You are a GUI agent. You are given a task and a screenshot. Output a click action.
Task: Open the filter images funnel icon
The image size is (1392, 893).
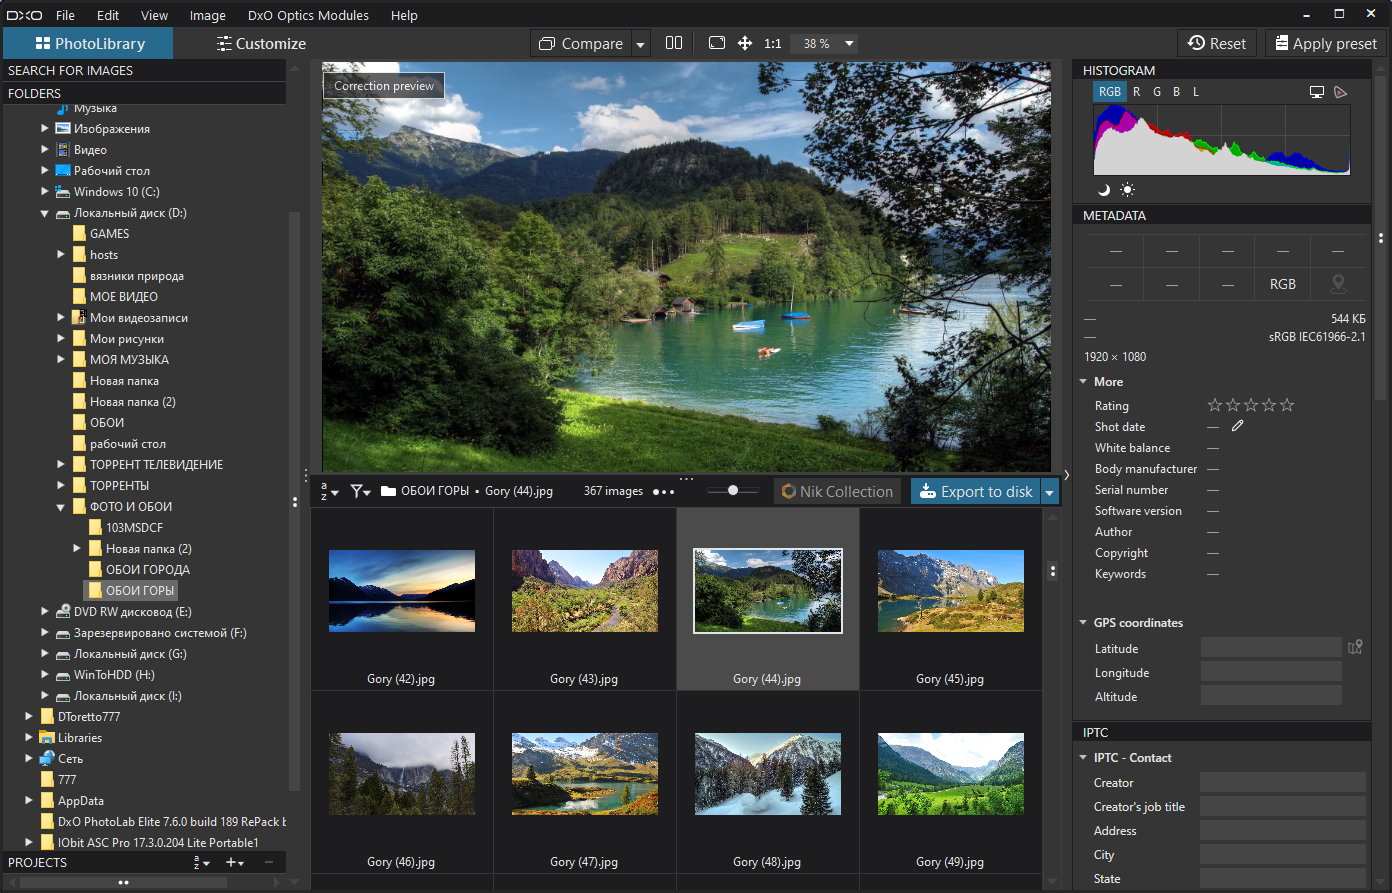click(x=360, y=491)
